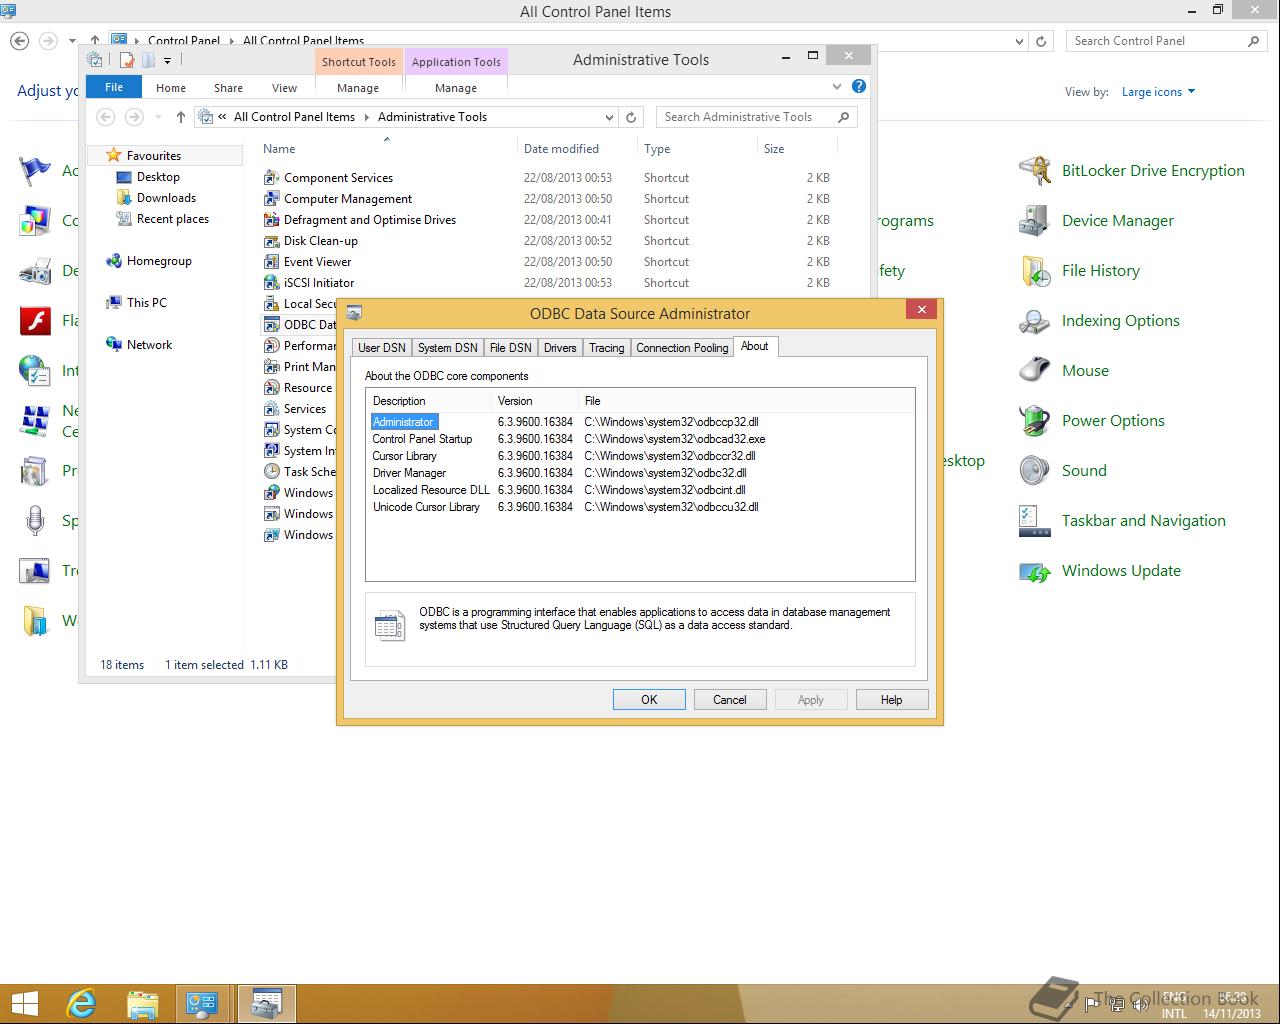Viewport: 1280px width, 1024px height.
Task: Open the File ribbon menu
Action: [x=114, y=87]
